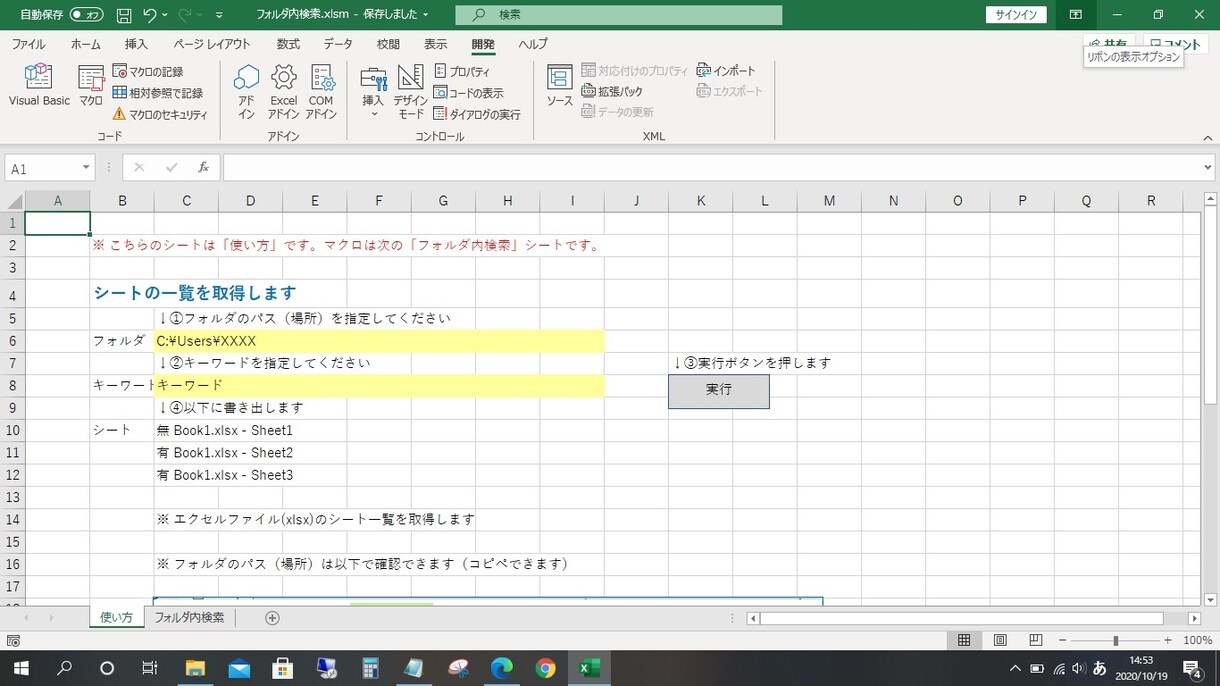
Task: Select row 14 header
Action: coord(12,520)
